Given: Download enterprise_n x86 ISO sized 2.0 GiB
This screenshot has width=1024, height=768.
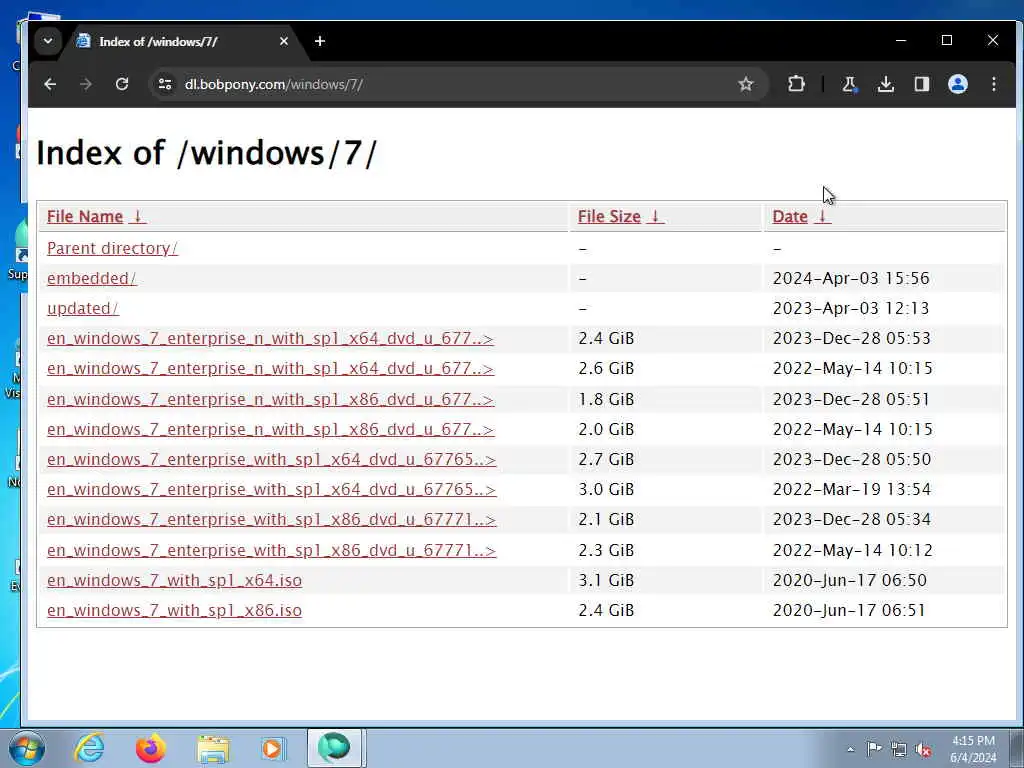Looking at the screenshot, I should click(x=270, y=429).
